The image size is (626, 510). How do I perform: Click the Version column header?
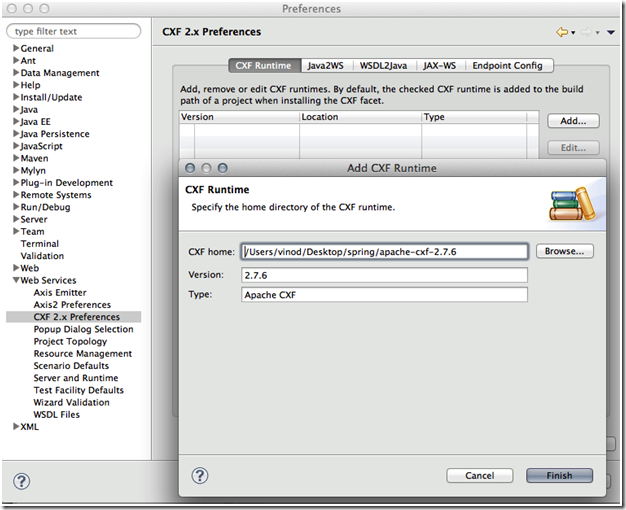(x=239, y=117)
